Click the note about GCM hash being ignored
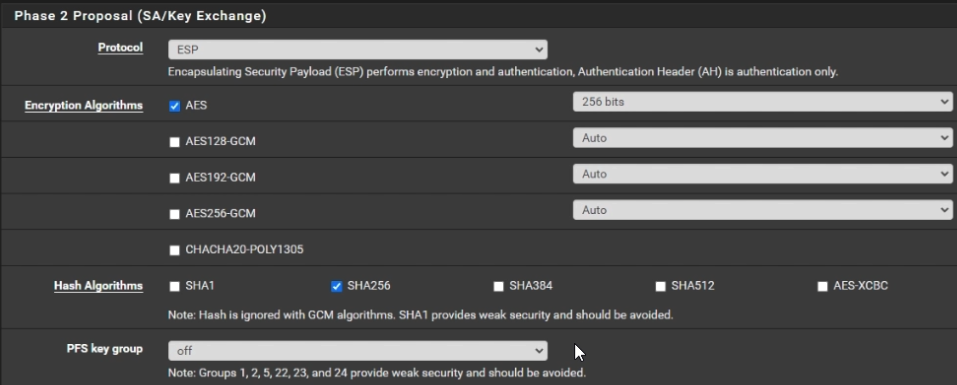Image resolution: width=957 pixels, height=385 pixels. [x=421, y=315]
